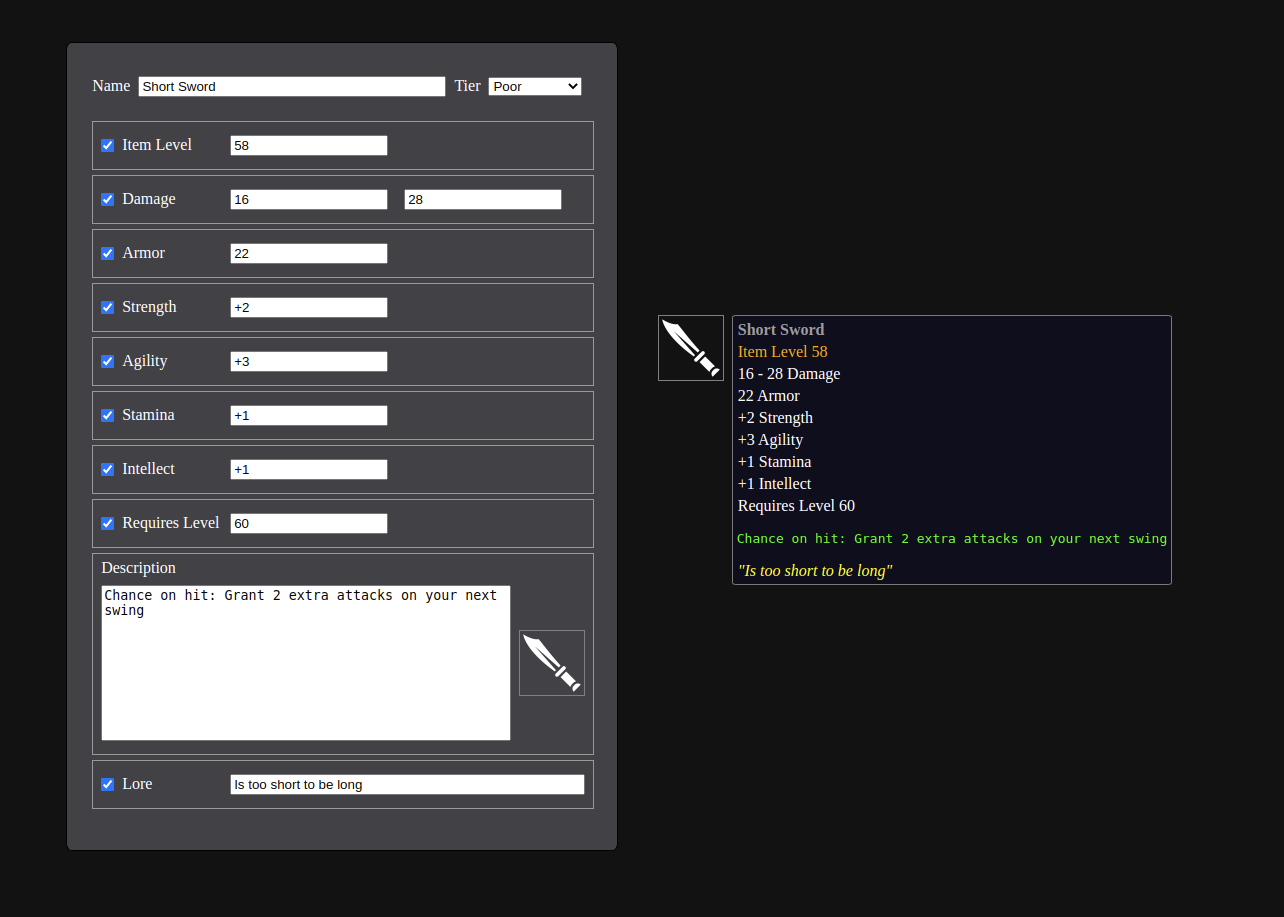Click the +1 Stamina tooltip line
Screen dimensions: 1284x917
[x=774, y=462]
